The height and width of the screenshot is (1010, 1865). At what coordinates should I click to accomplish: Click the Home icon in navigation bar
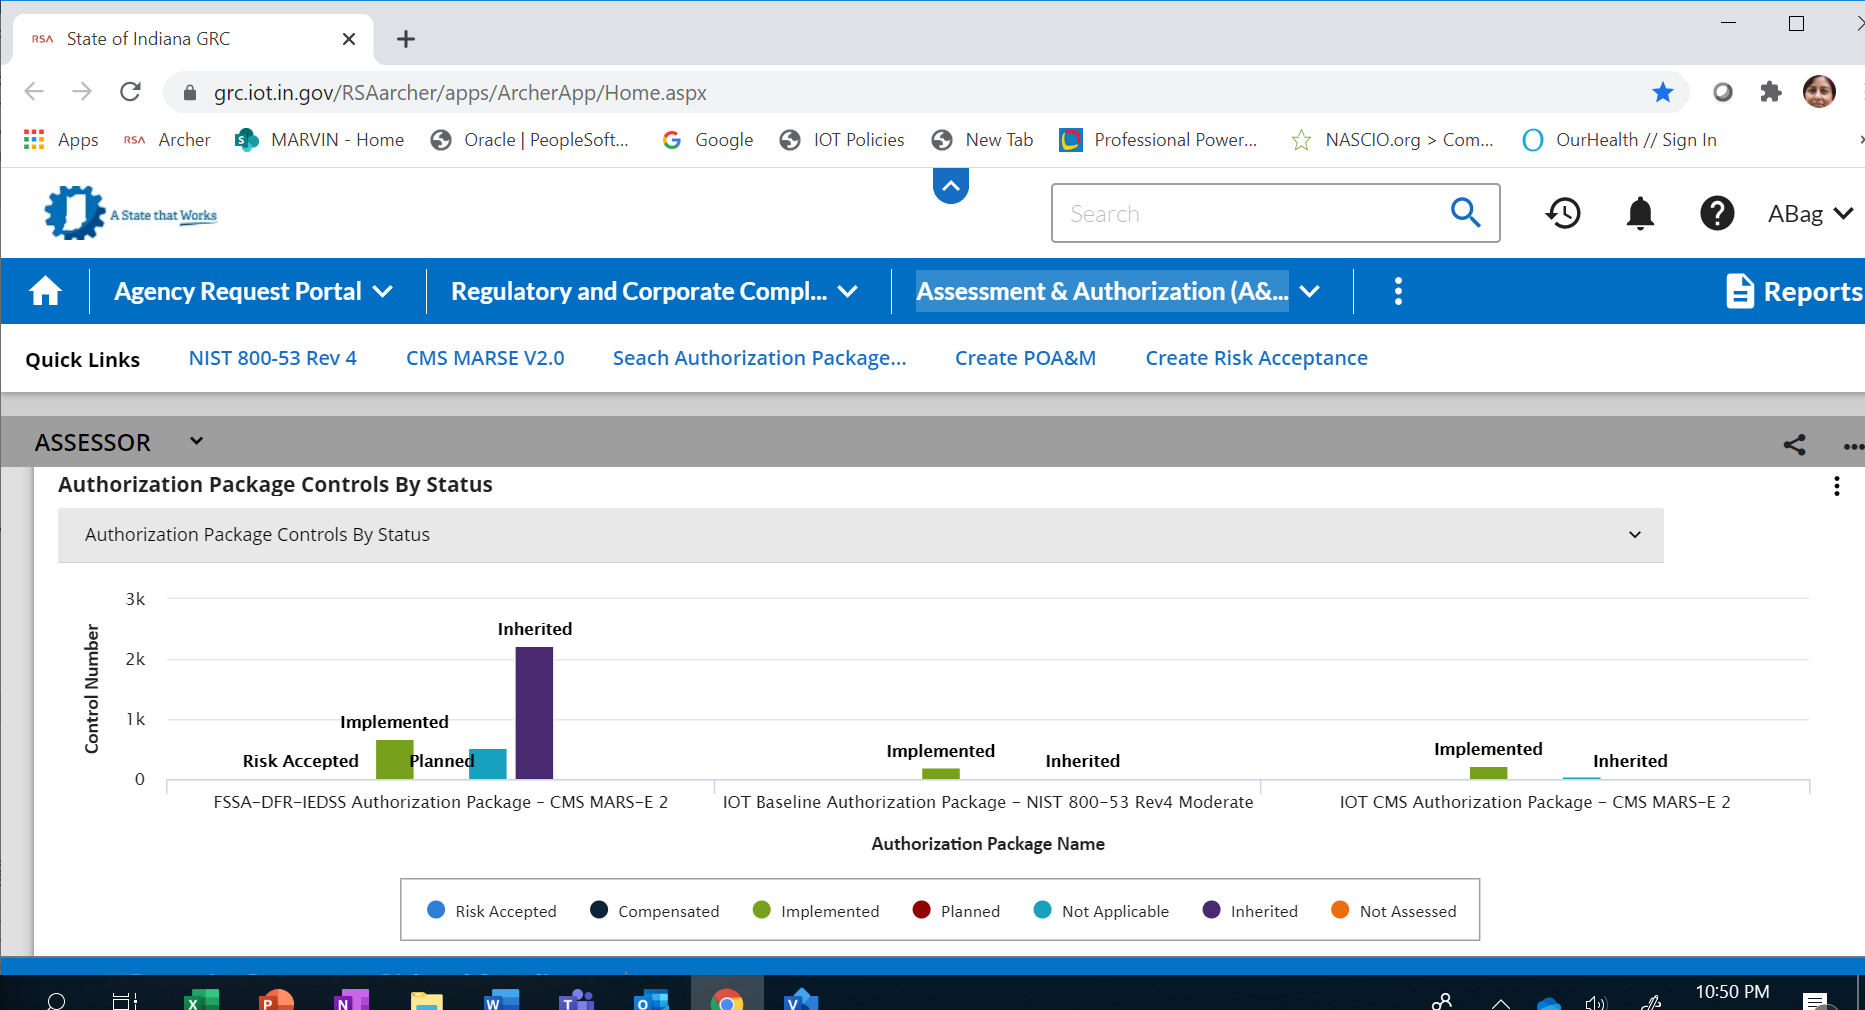[x=45, y=292]
